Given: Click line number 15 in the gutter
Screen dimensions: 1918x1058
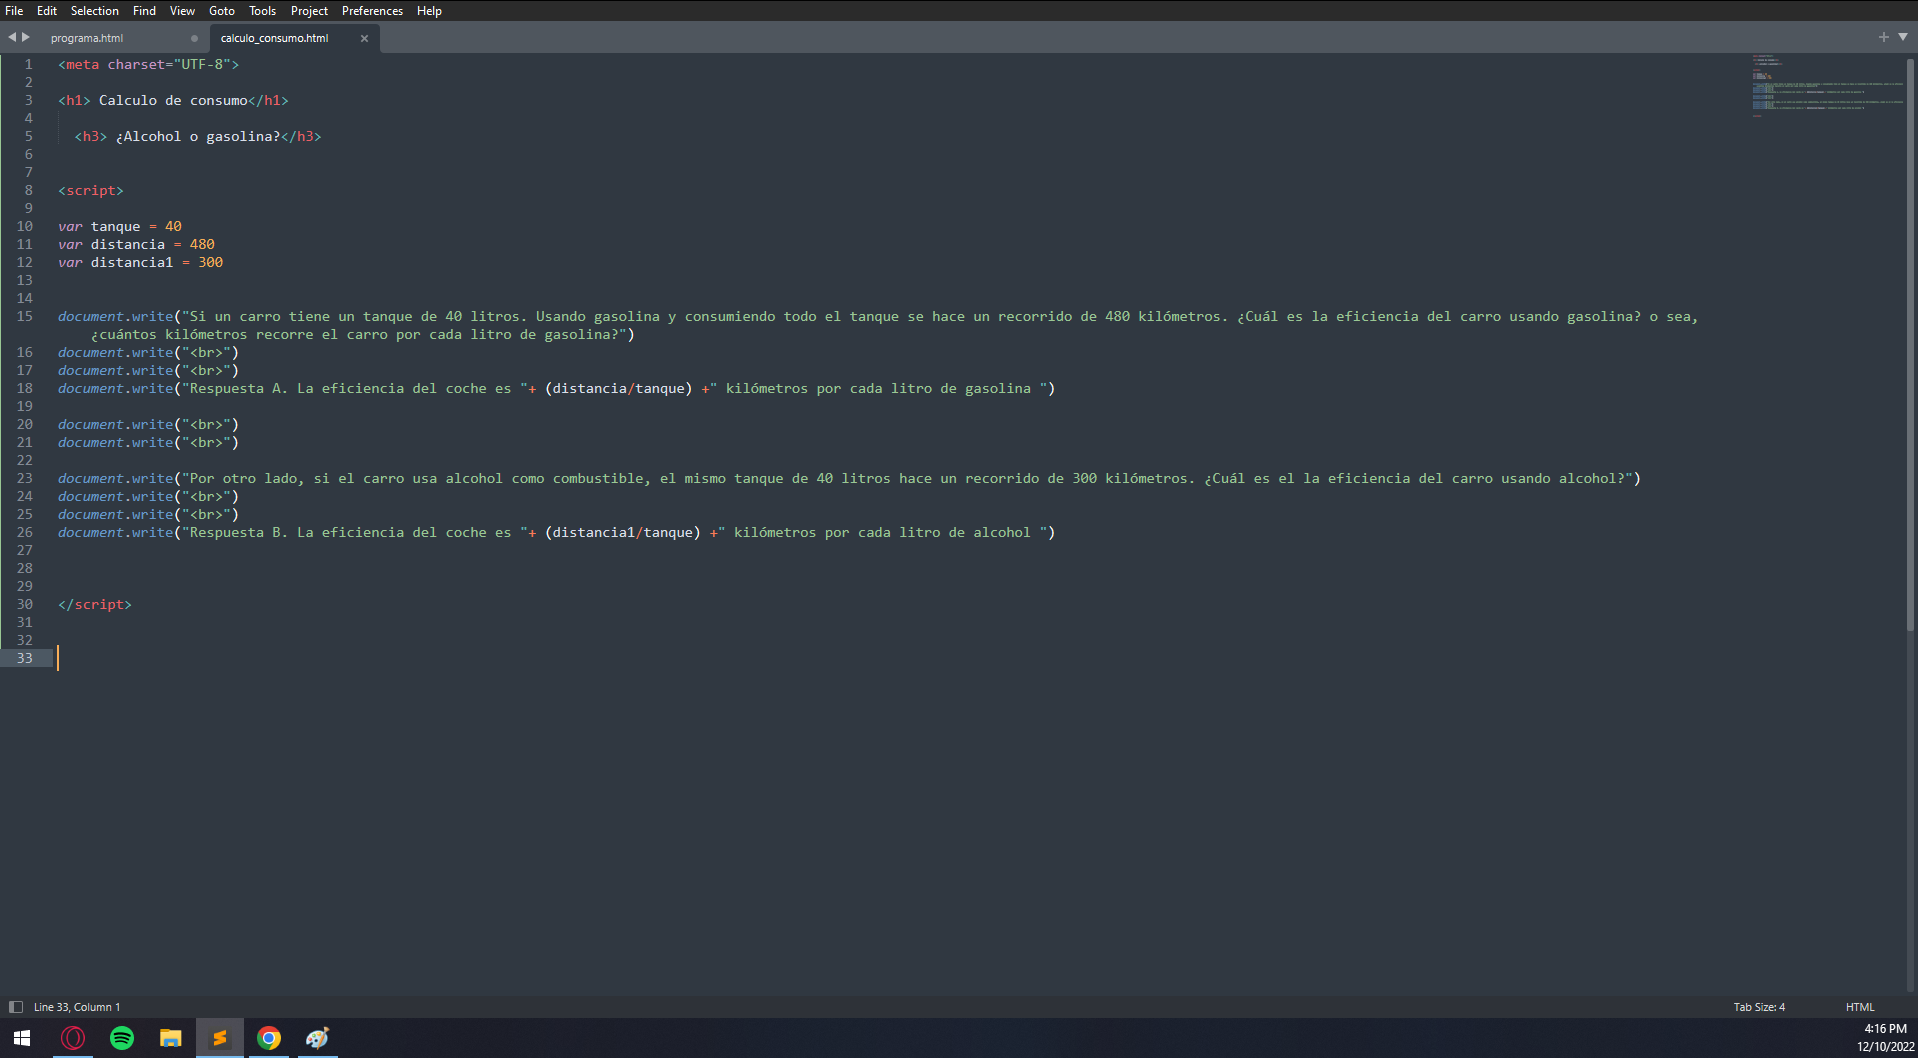Looking at the screenshot, I should coord(24,316).
